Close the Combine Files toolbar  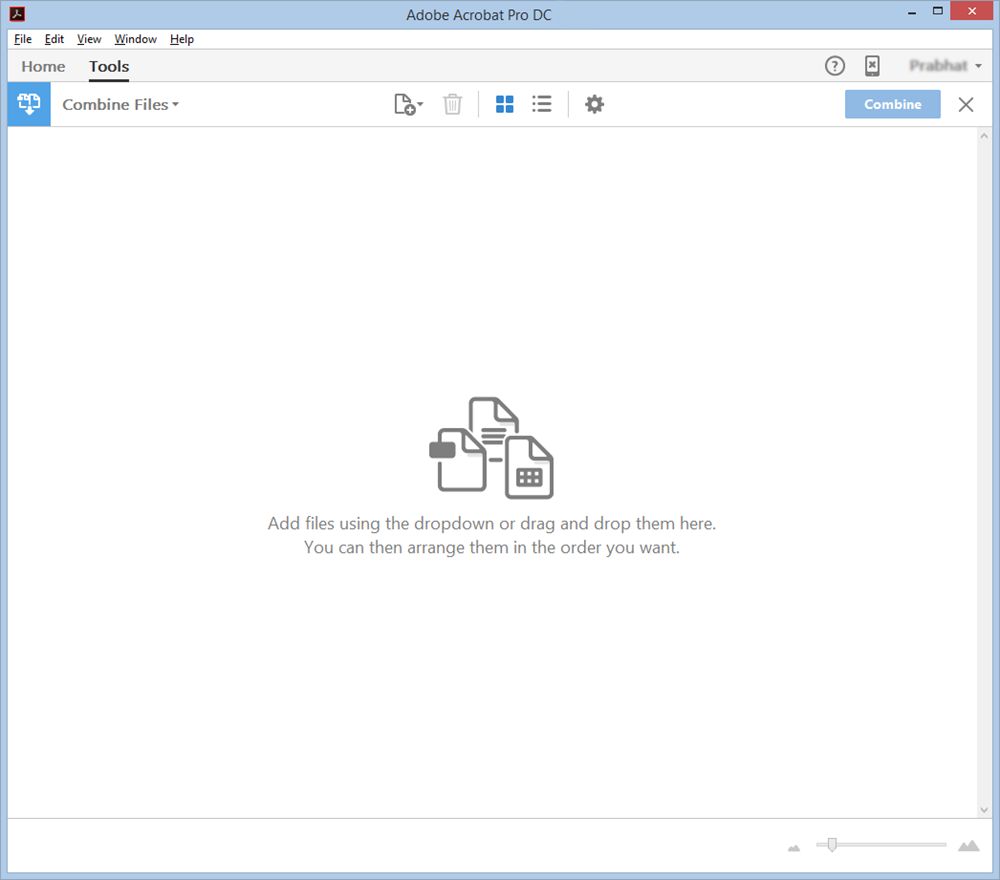point(966,104)
